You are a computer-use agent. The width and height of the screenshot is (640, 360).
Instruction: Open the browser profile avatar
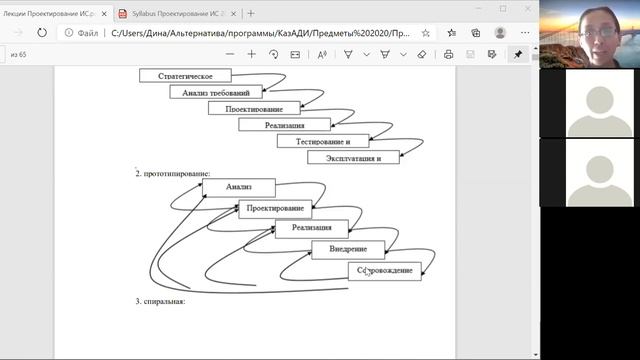click(500, 33)
